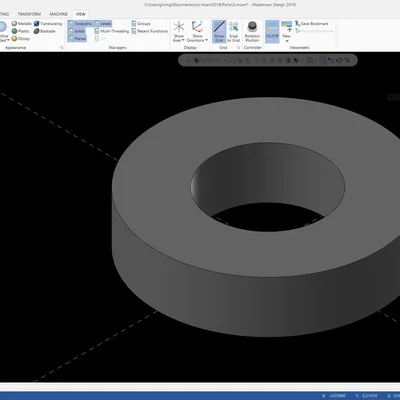
Task: Toggle Backside shading
Action: click(45, 31)
